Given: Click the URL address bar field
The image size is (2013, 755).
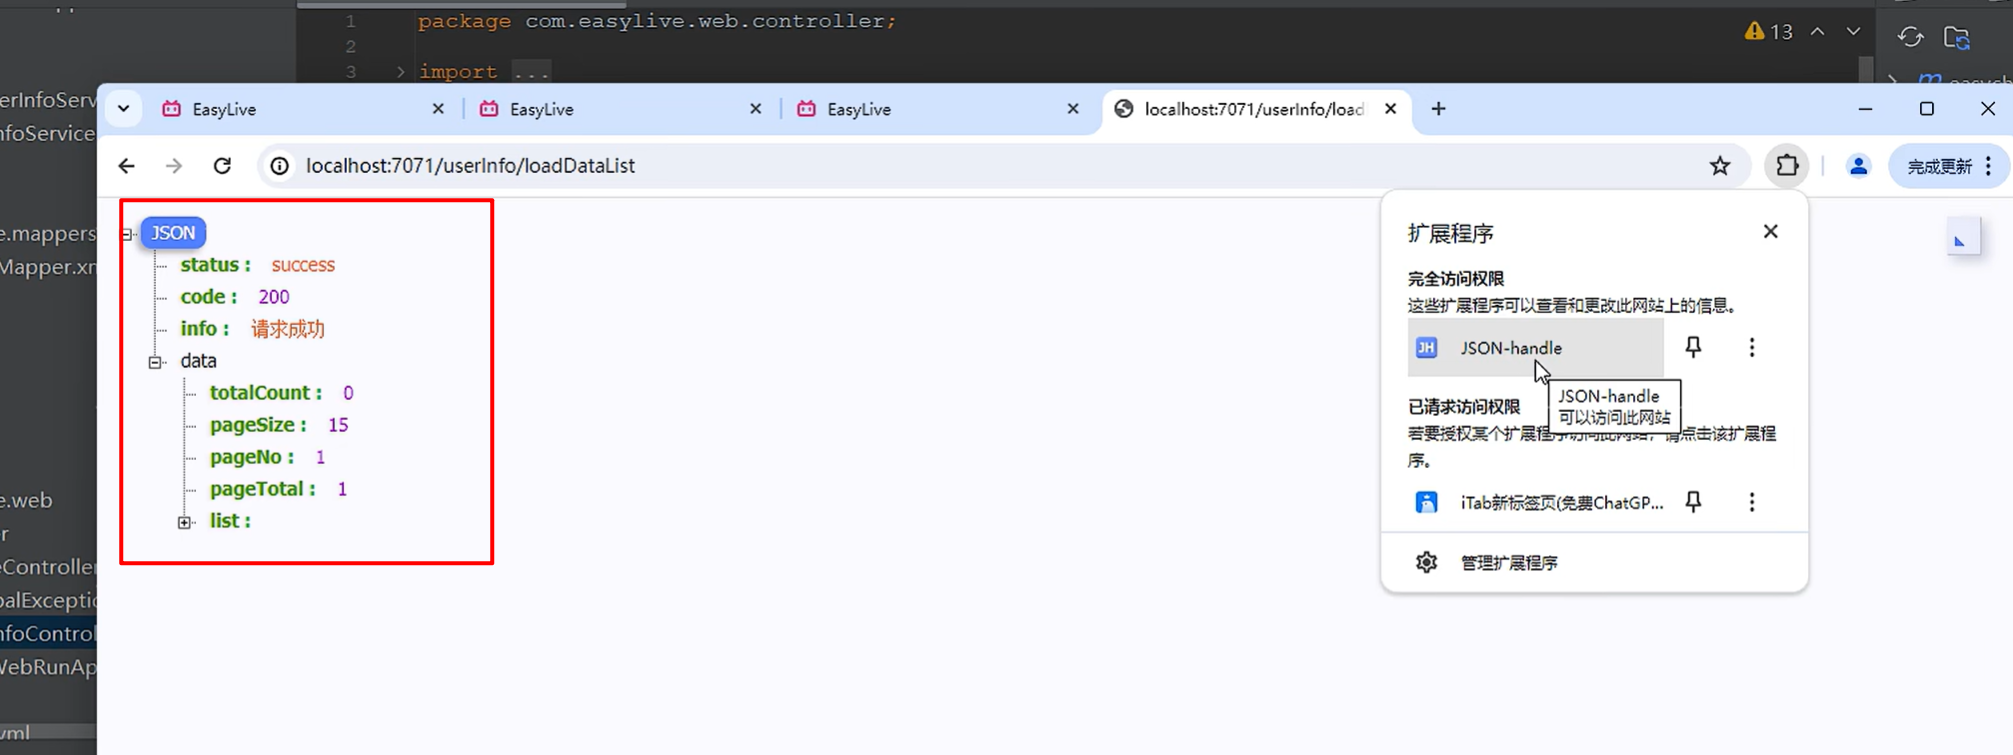Looking at the screenshot, I should [900, 166].
